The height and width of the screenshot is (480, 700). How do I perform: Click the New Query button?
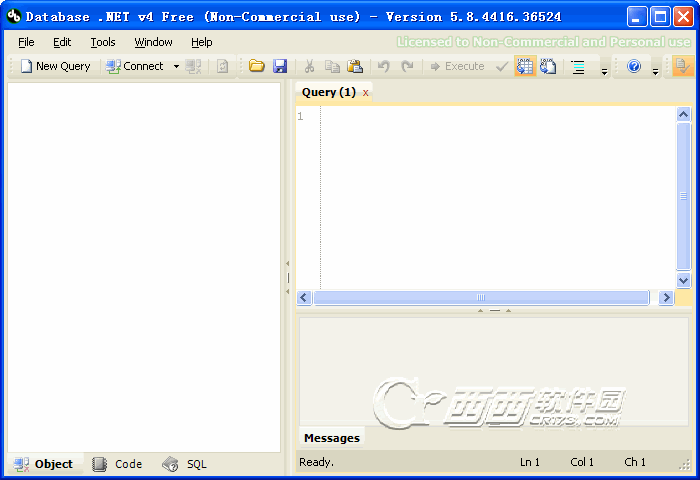click(x=55, y=67)
